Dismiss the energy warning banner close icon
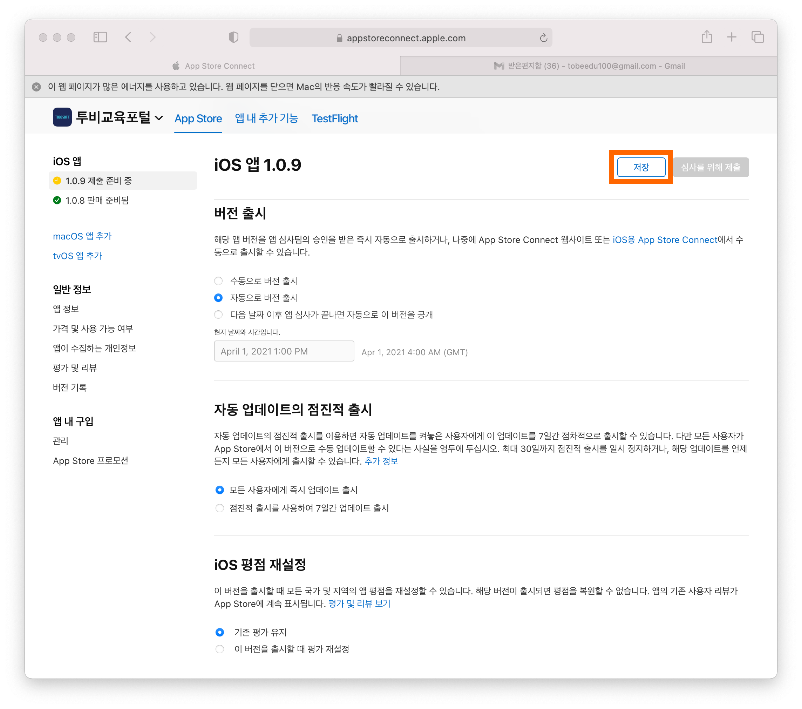 tap(36, 87)
